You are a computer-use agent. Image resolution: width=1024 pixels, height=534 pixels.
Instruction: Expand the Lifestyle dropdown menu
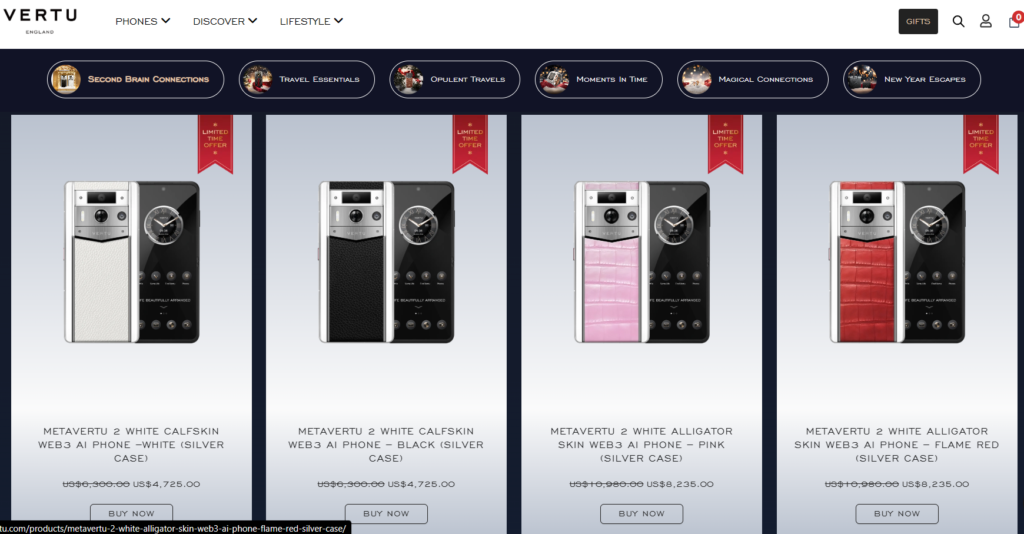(x=311, y=22)
